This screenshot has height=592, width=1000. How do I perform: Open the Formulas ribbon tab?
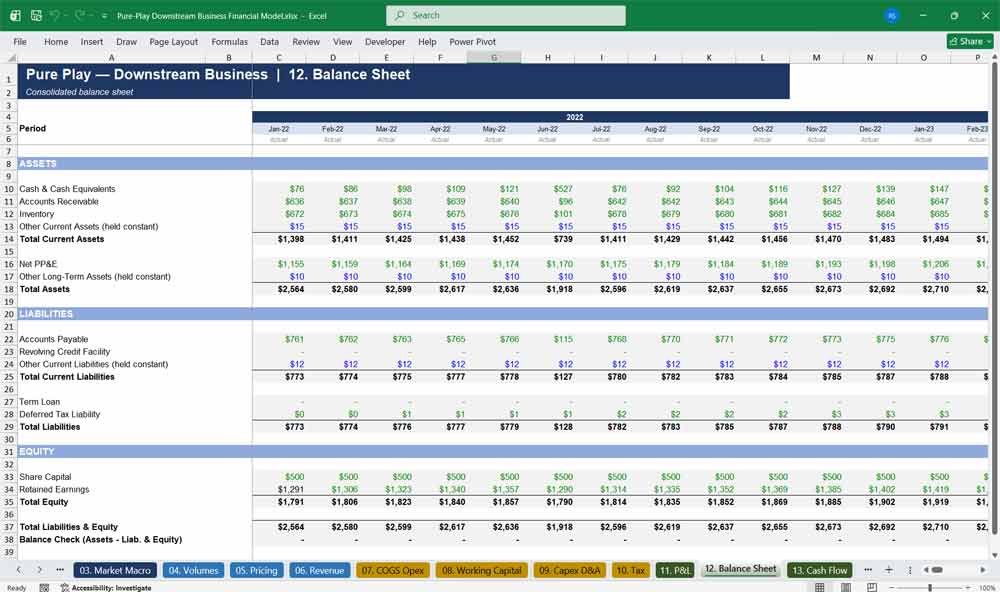(230, 41)
